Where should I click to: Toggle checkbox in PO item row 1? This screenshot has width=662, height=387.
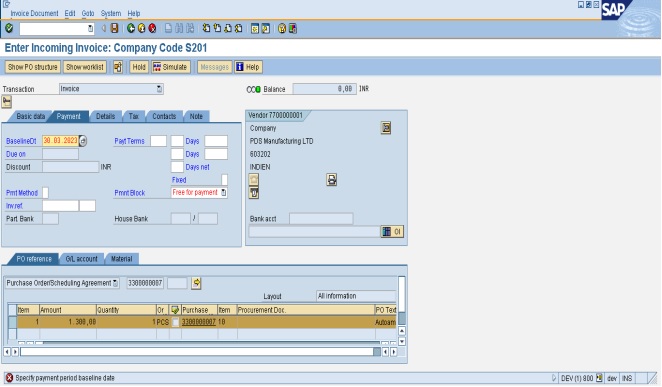[x=175, y=322]
